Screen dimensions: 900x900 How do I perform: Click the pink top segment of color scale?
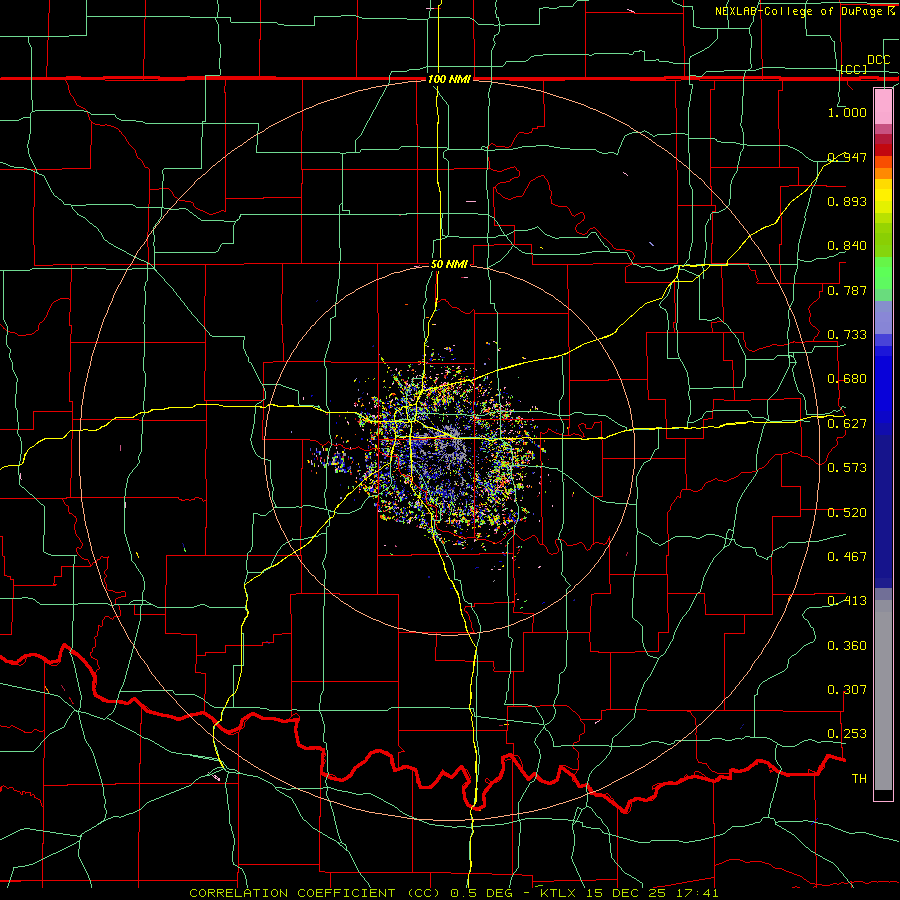[x=883, y=107]
